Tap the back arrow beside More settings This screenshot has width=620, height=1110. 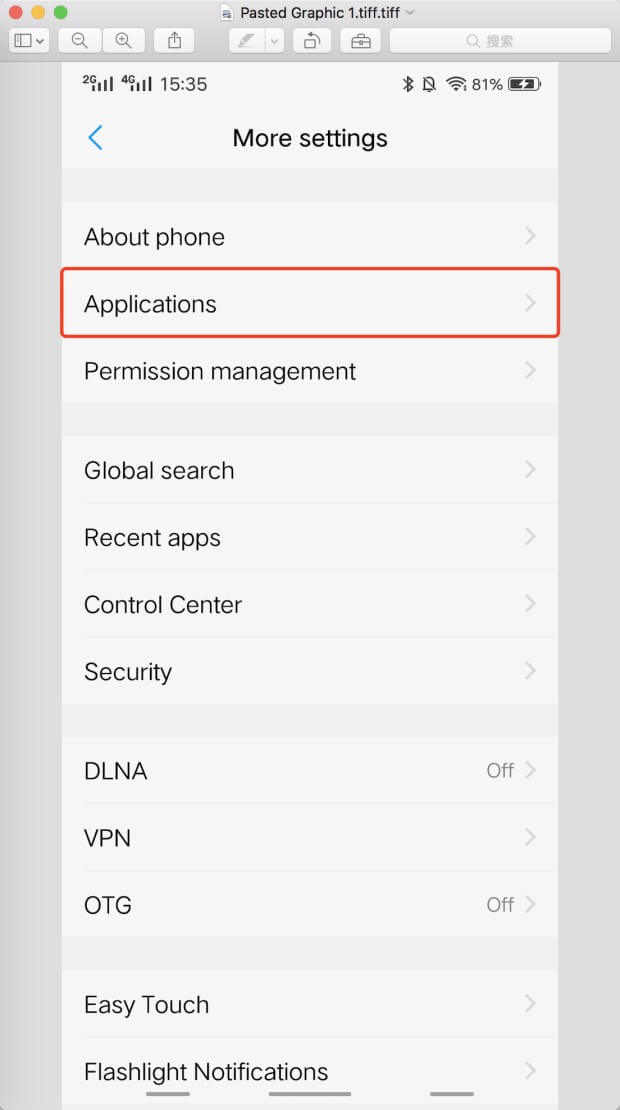[x=96, y=138]
